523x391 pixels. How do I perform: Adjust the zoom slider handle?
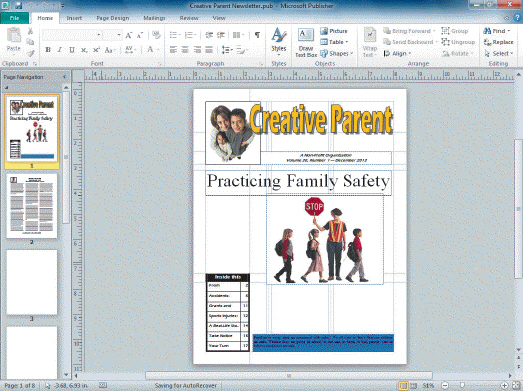click(x=462, y=386)
